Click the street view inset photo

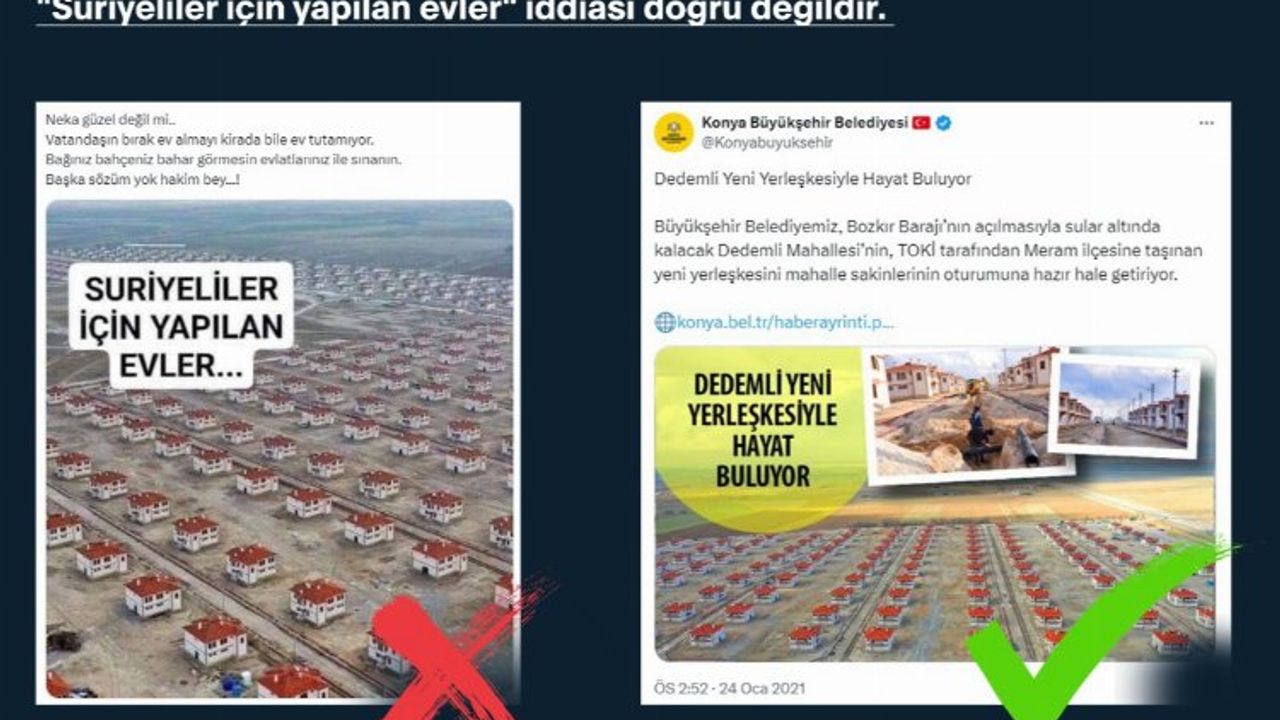[x=1124, y=404]
